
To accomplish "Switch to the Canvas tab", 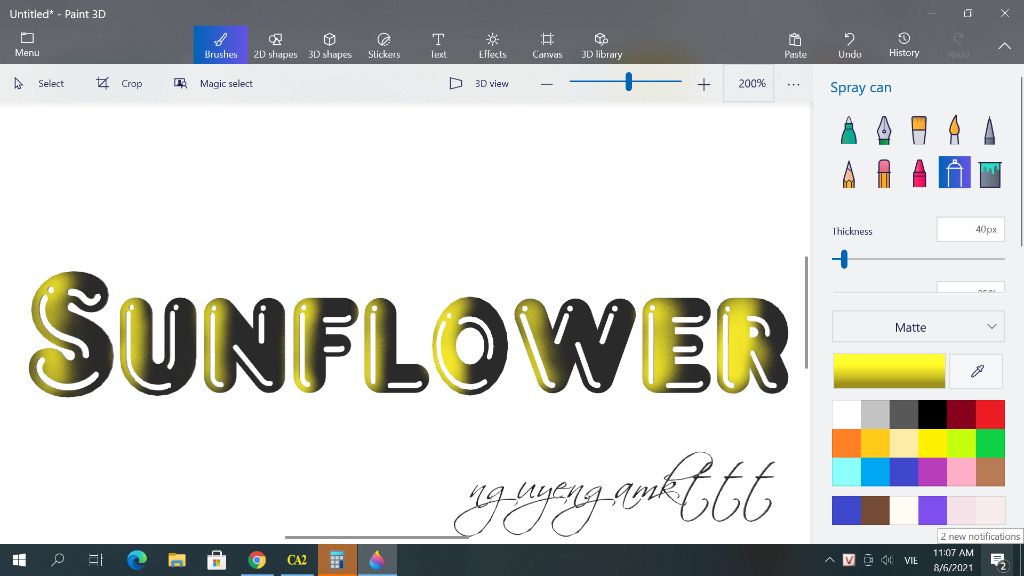I will pyautogui.click(x=547, y=45).
